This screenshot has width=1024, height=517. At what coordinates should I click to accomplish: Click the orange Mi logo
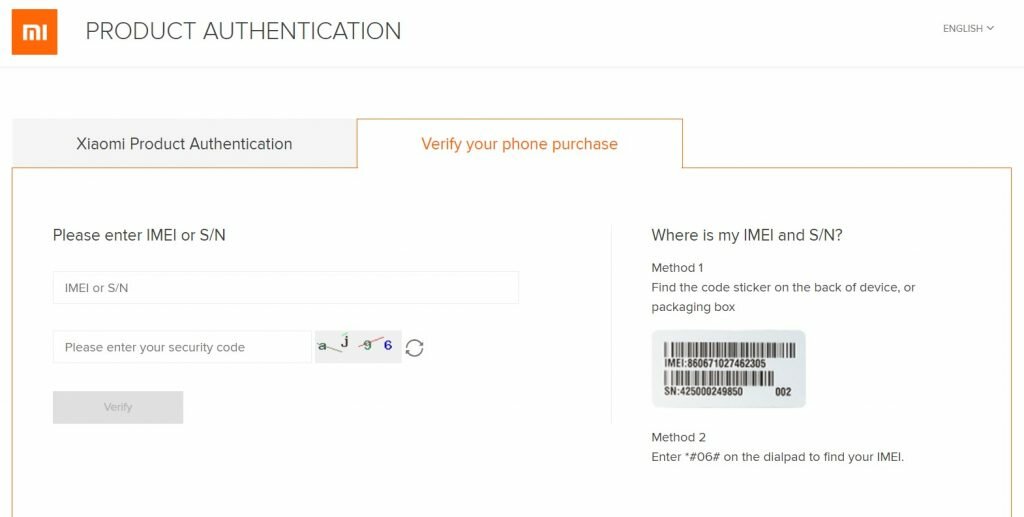click(34, 32)
